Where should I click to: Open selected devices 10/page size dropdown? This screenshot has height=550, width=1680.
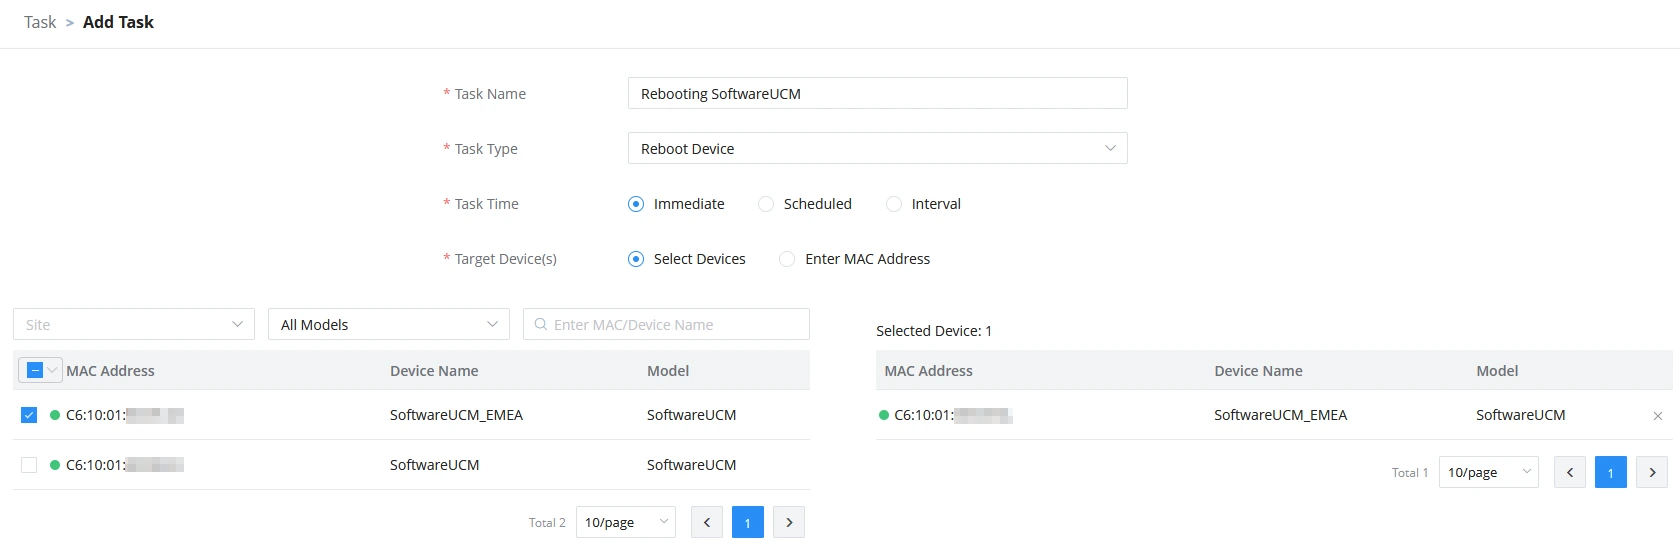click(x=1489, y=472)
